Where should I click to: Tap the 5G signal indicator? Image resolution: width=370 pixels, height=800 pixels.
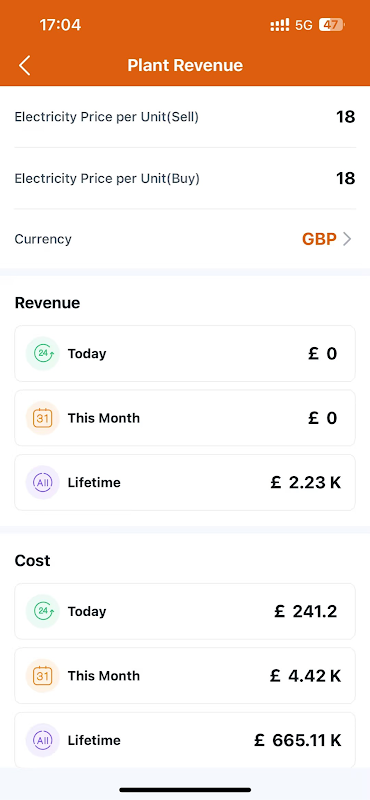304,25
